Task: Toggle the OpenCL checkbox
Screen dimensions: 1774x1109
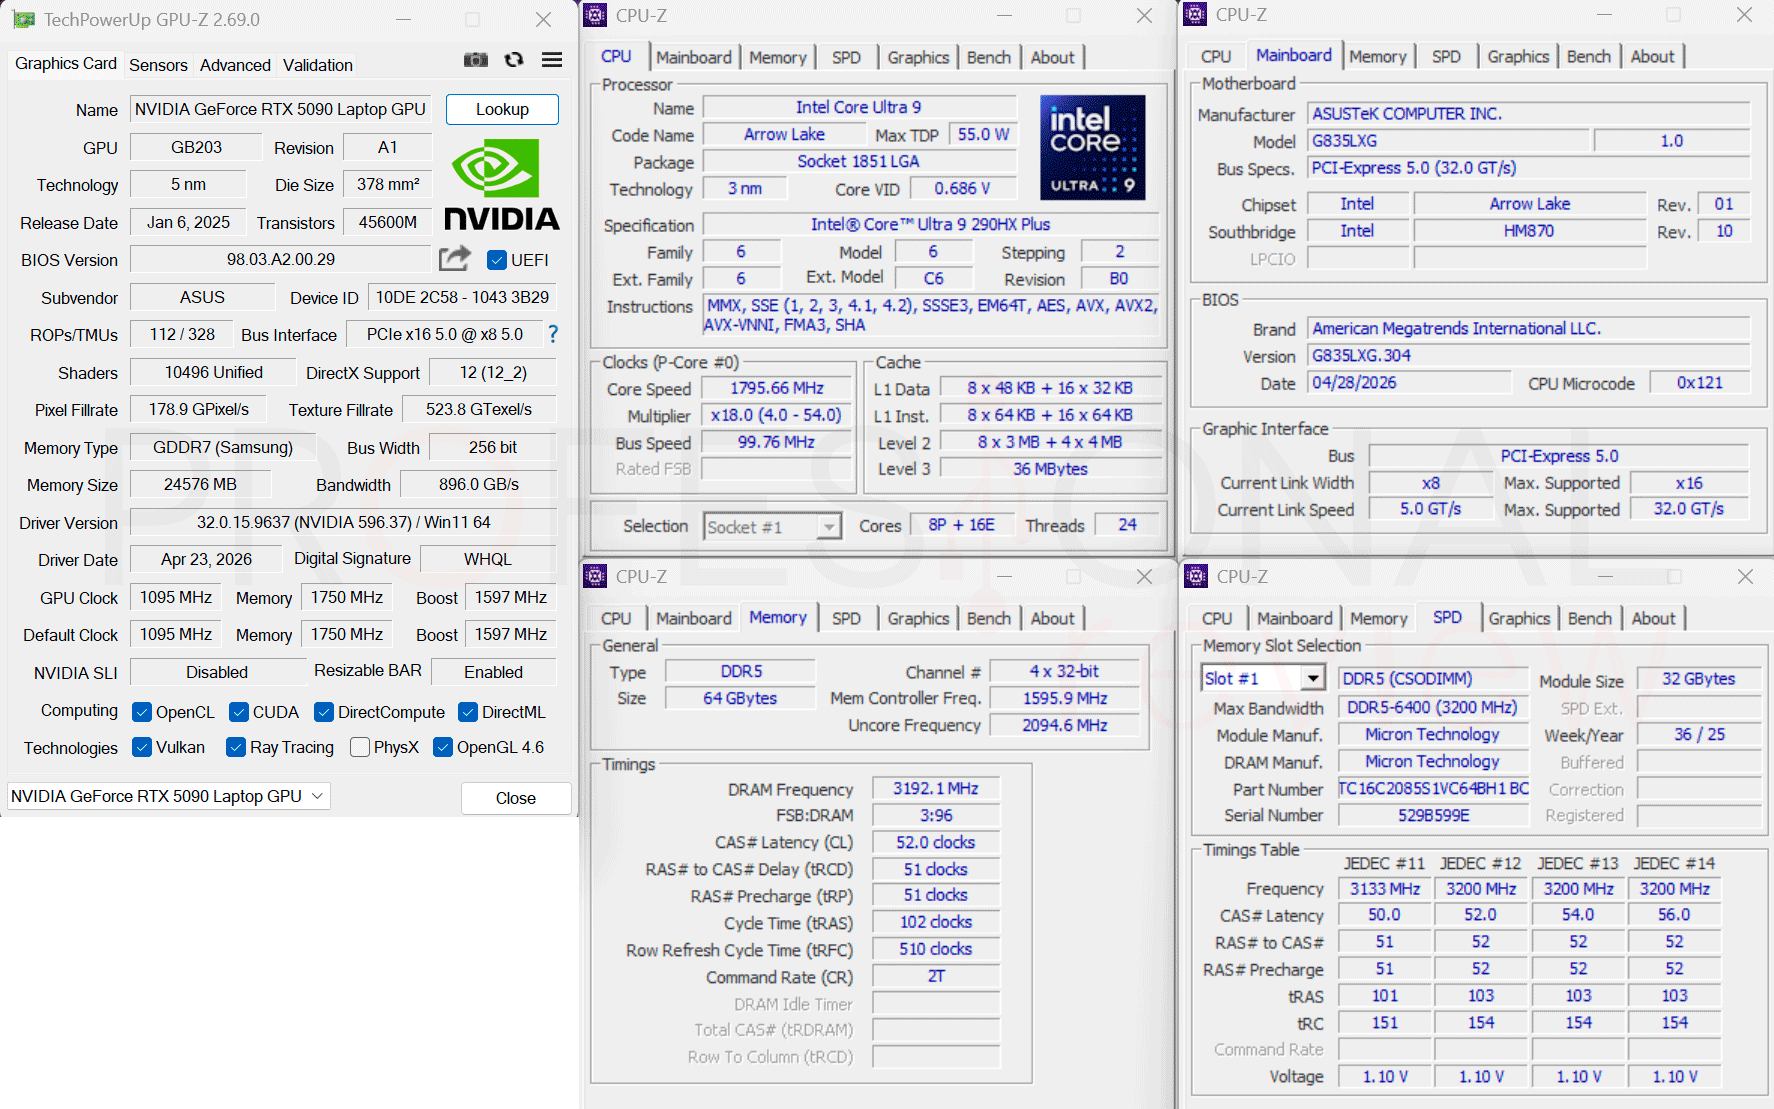Action: click(x=142, y=712)
